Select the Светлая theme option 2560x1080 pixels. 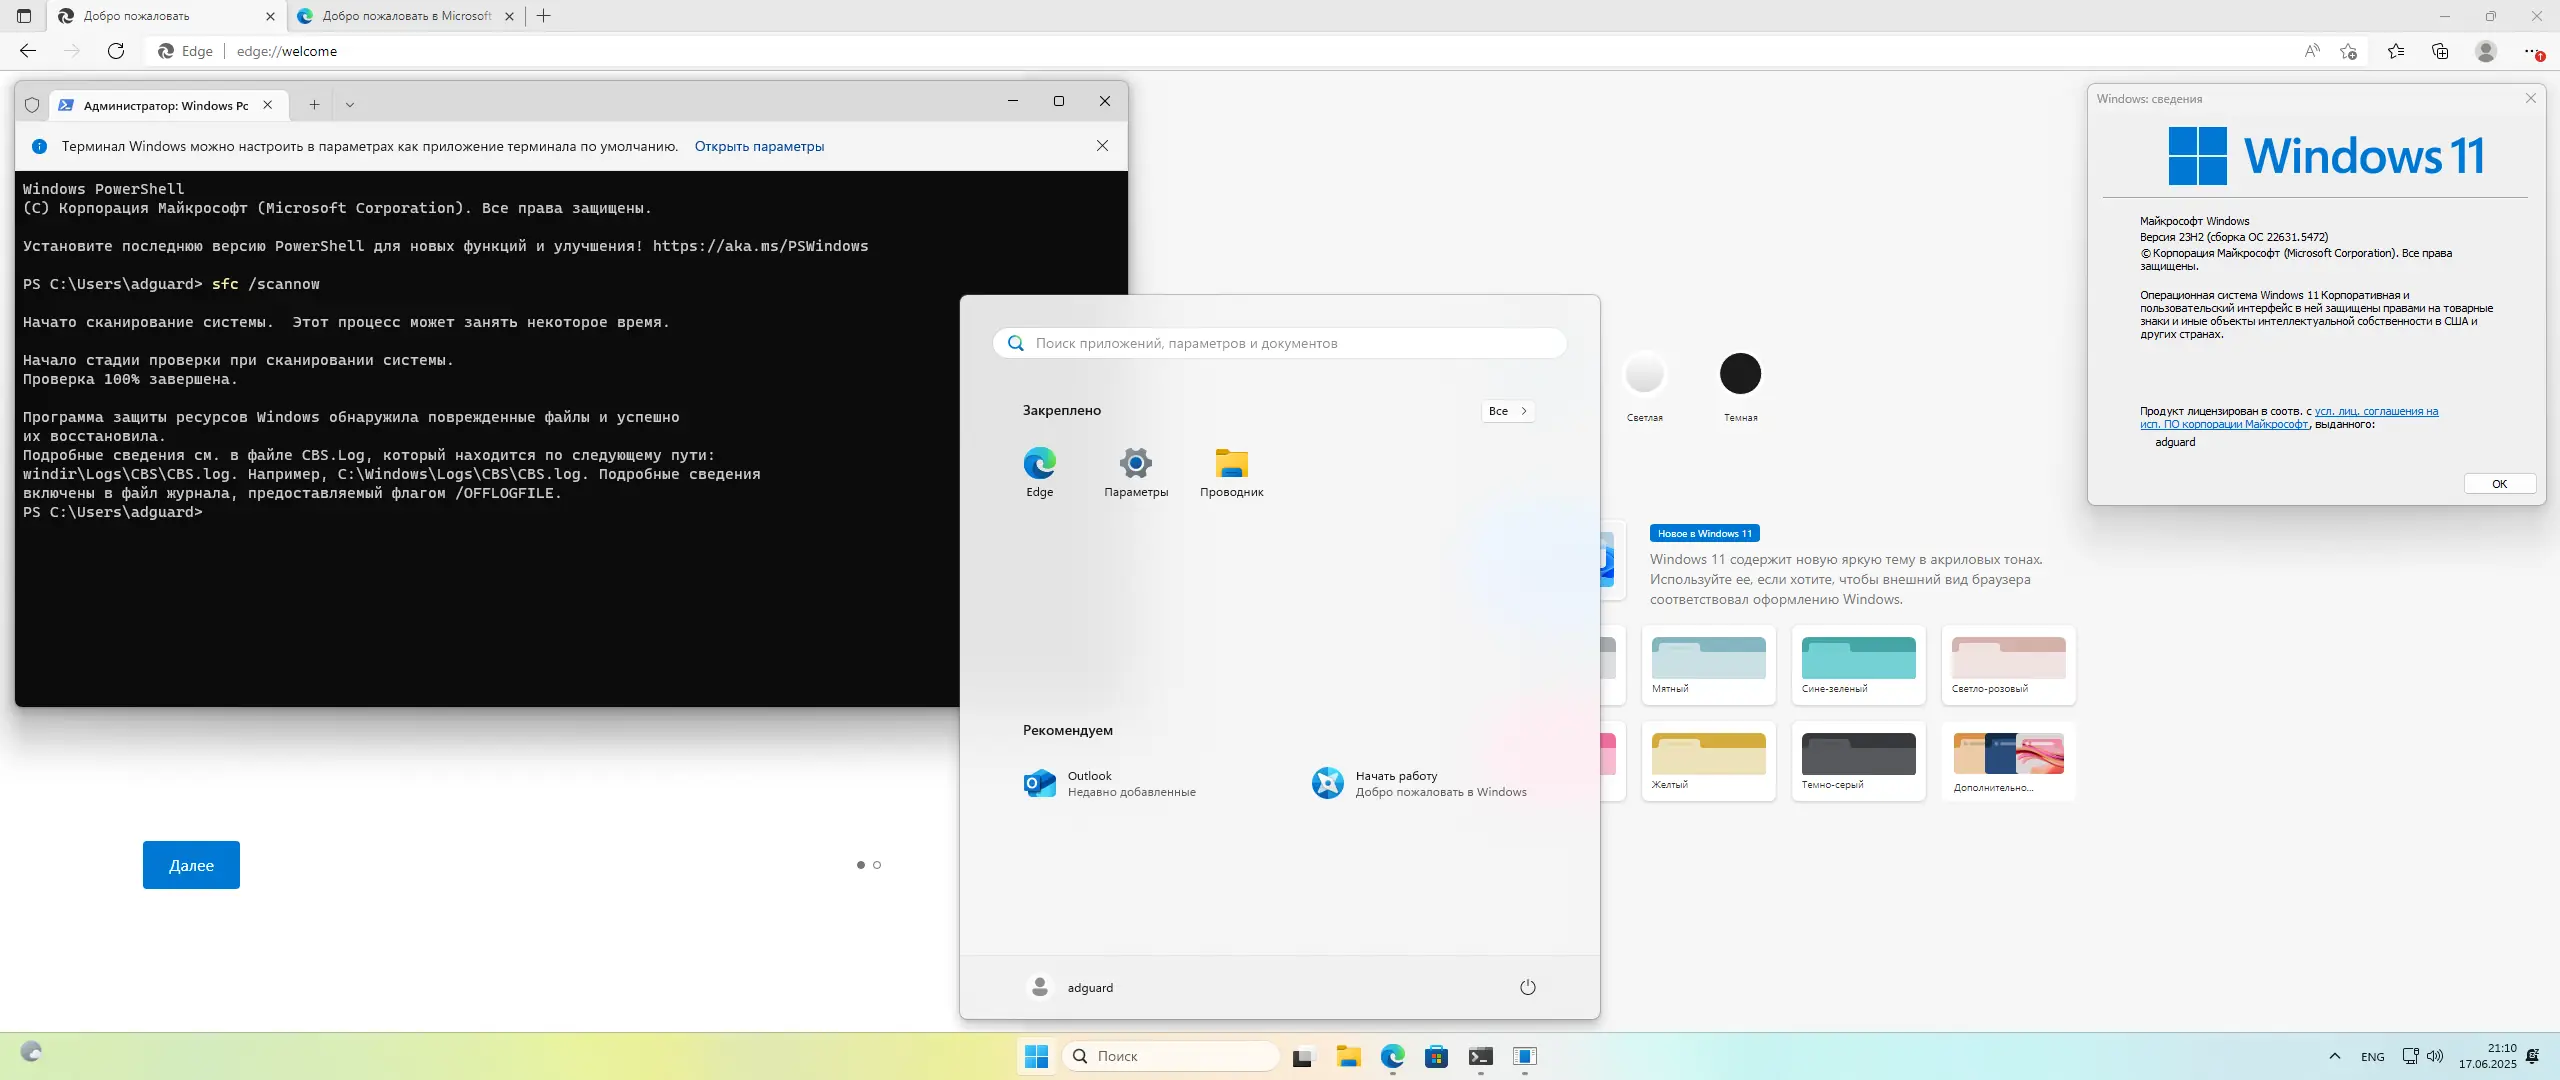[1645, 374]
